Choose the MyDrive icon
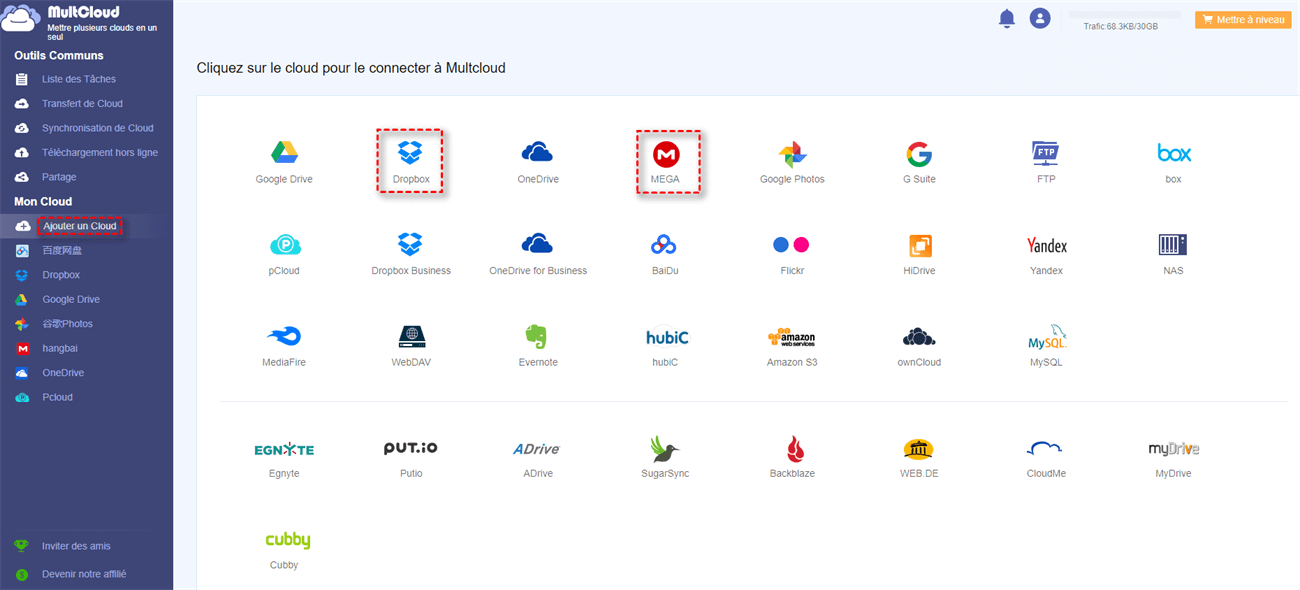 pyautogui.click(x=1173, y=449)
